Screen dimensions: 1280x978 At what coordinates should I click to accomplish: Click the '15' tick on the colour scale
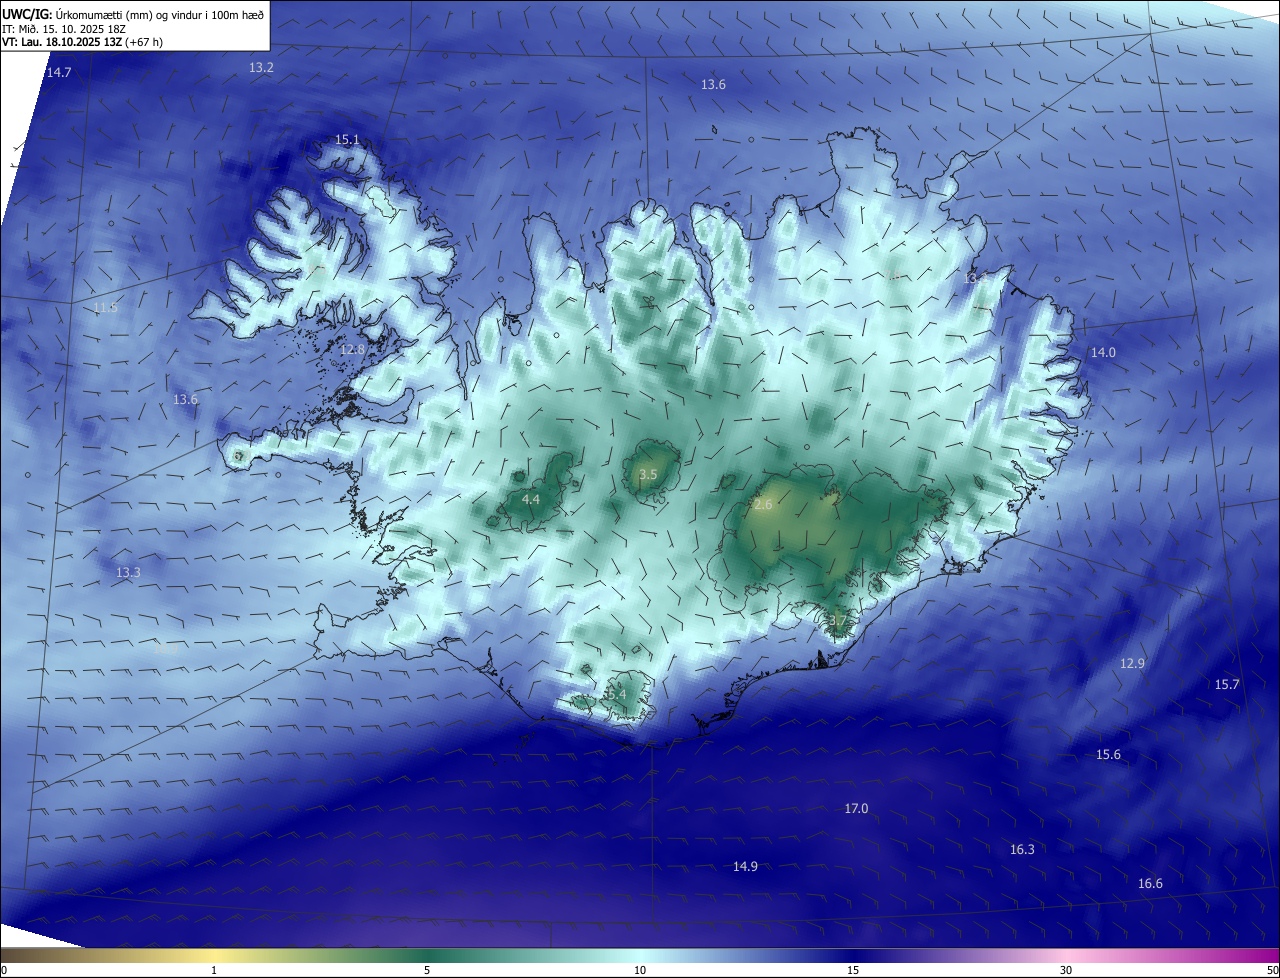pyautogui.click(x=853, y=970)
